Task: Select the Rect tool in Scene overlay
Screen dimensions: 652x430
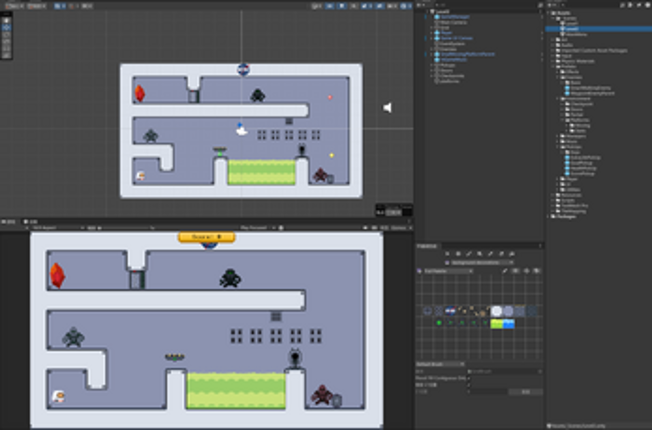Action: [x=6, y=48]
